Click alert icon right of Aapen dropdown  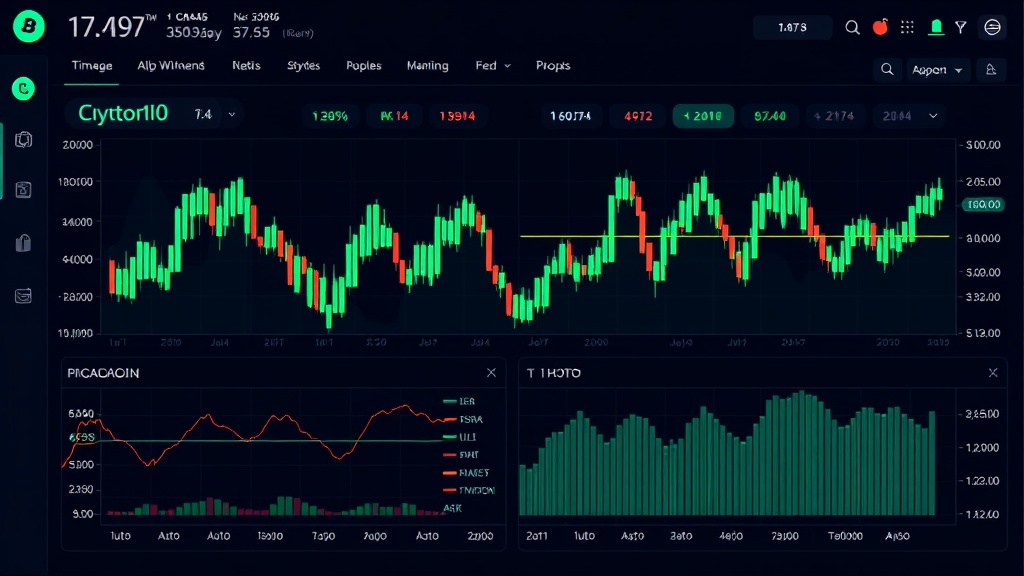click(x=991, y=69)
